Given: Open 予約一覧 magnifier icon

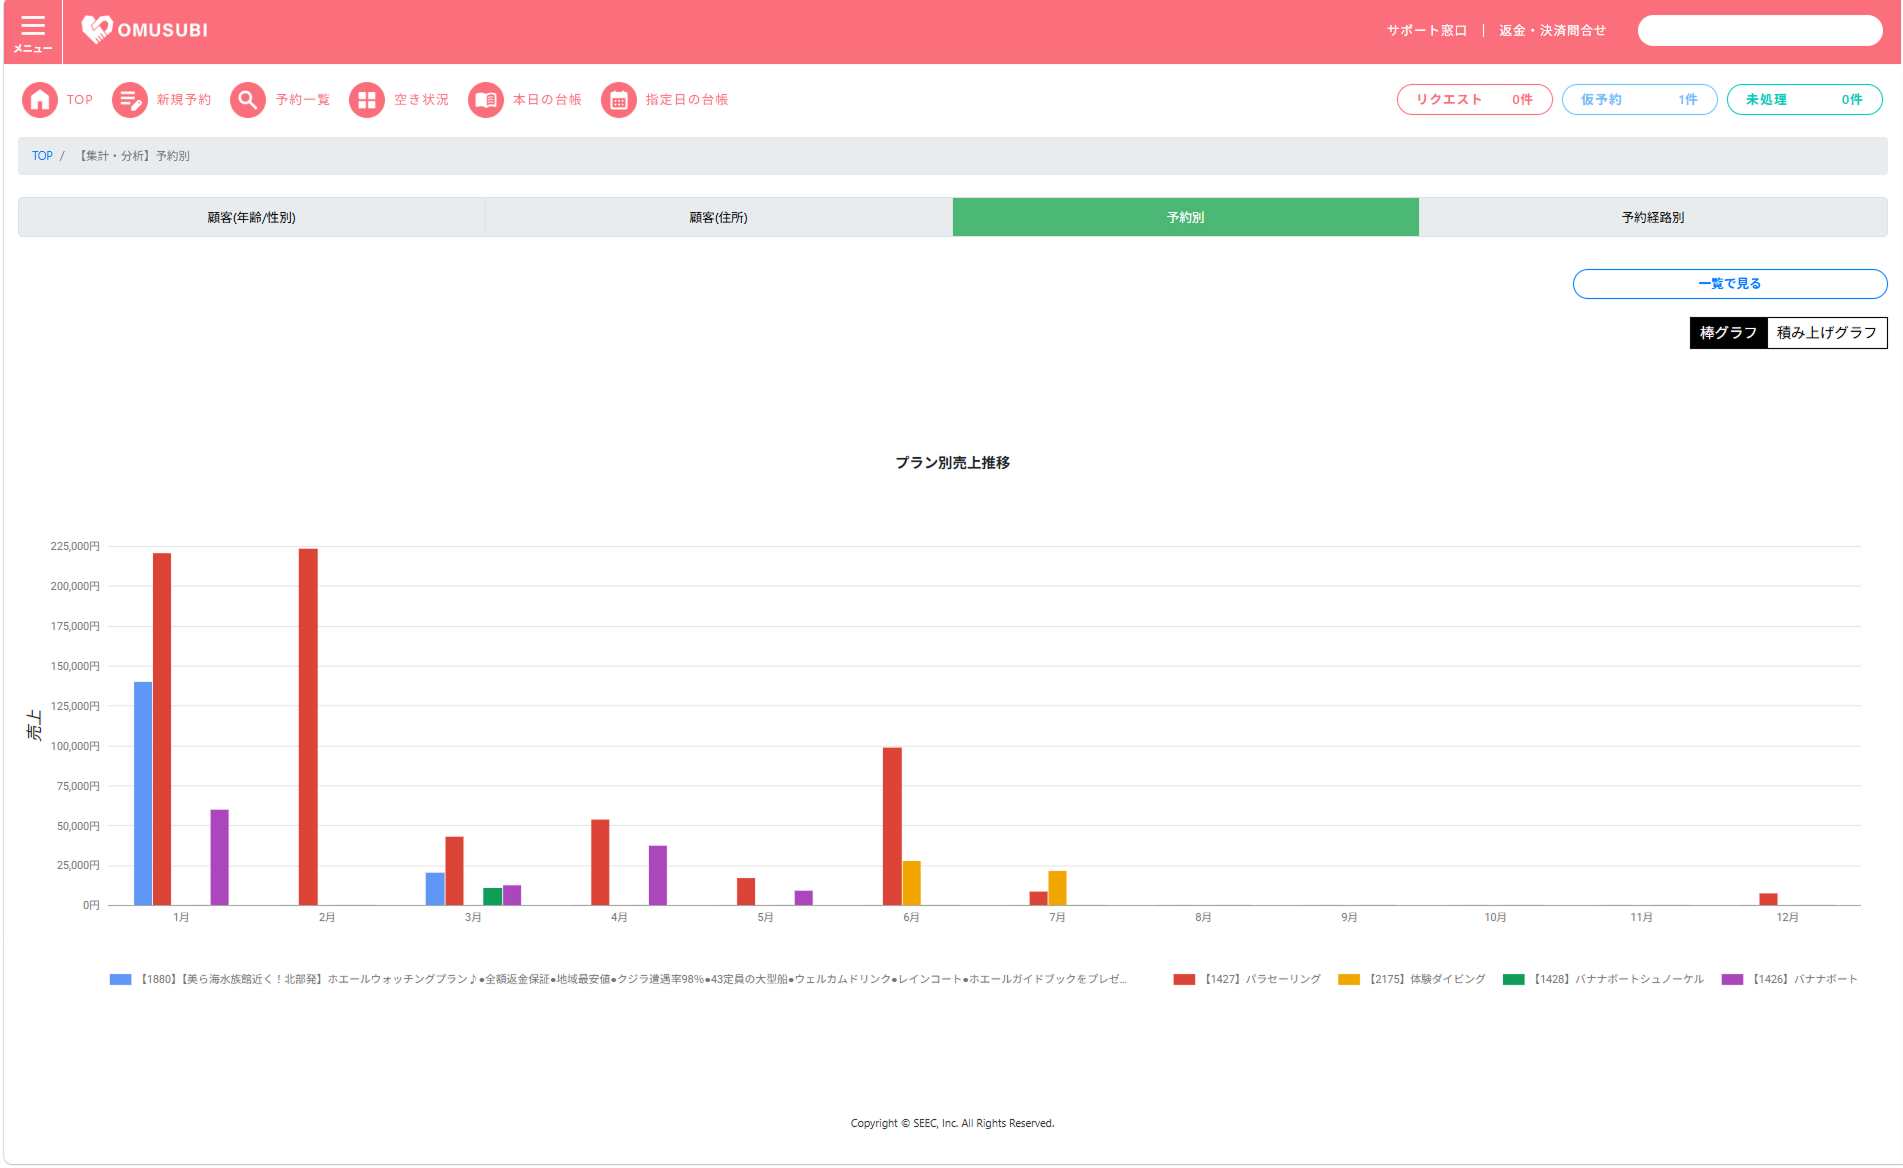Looking at the screenshot, I should click(x=248, y=100).
